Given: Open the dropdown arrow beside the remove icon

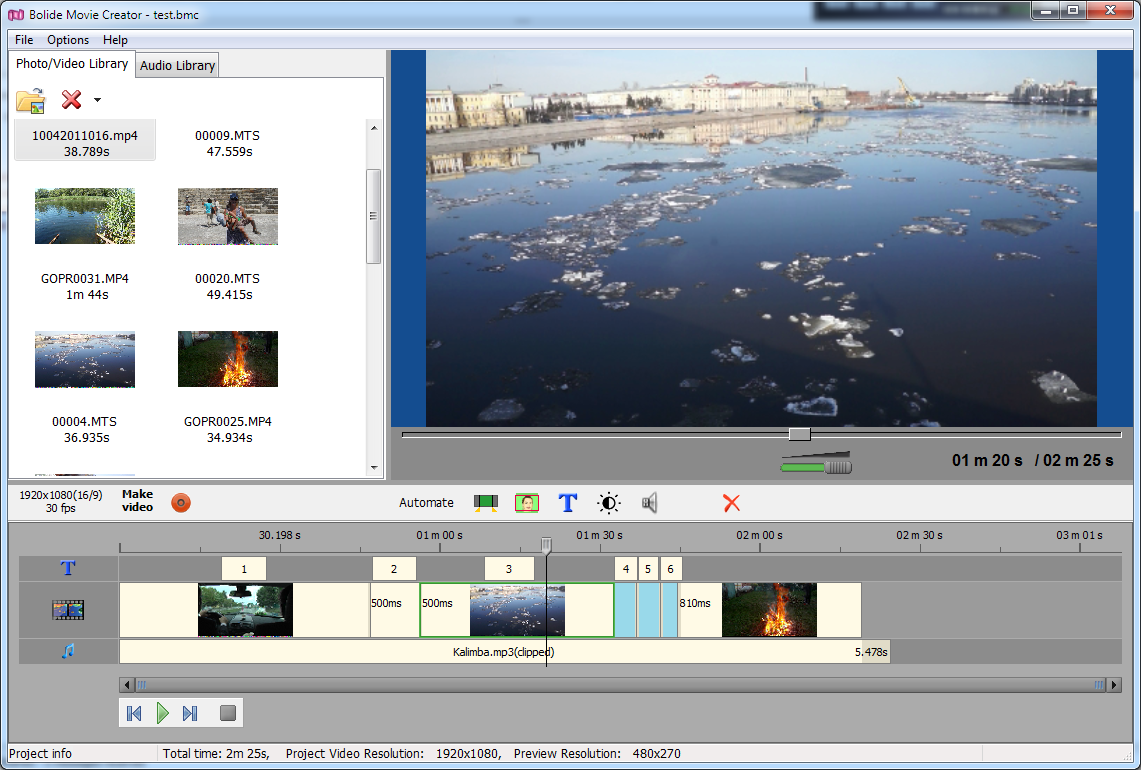Looking at the screenshot, I should (x=97, y=100).
